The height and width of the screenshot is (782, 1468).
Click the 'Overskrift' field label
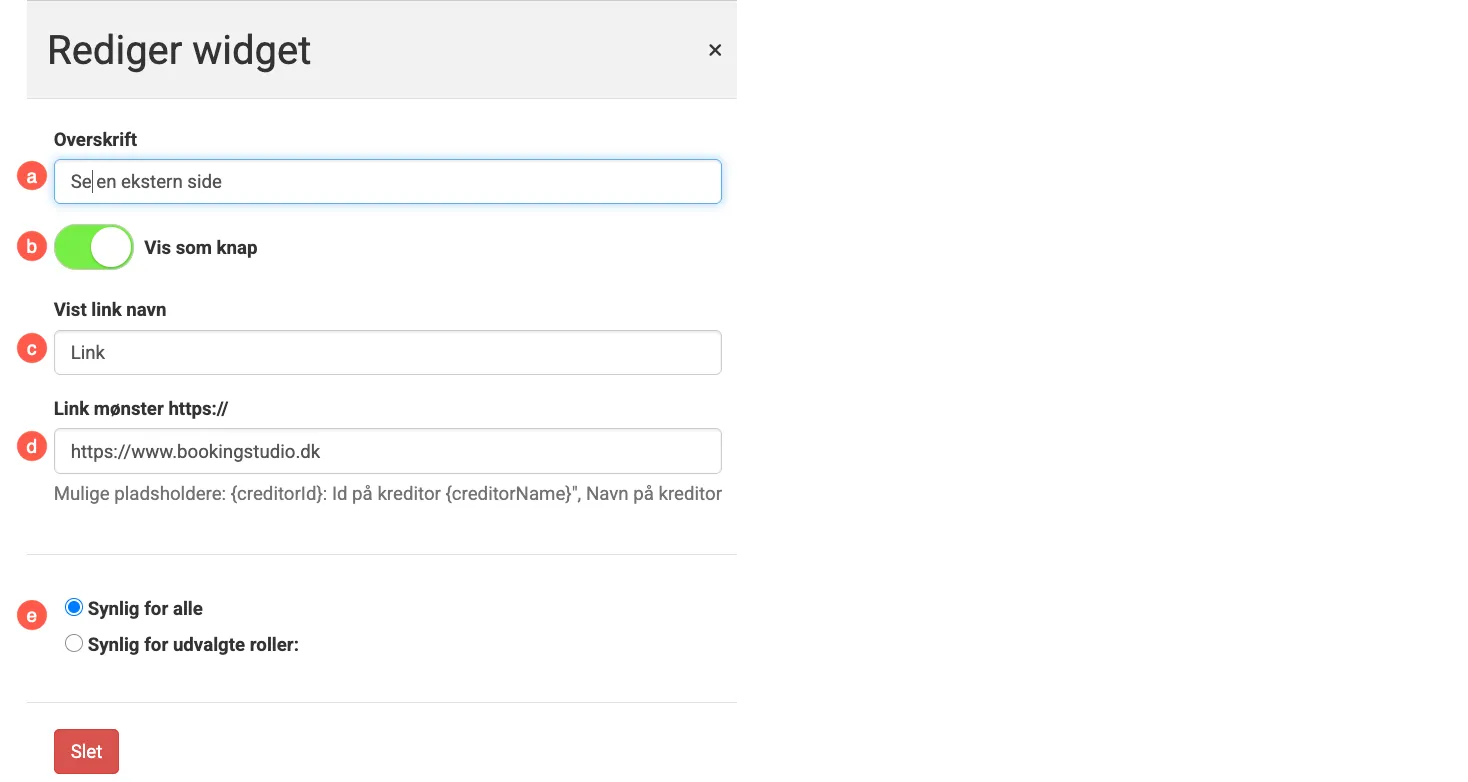(x=95, y=140)
